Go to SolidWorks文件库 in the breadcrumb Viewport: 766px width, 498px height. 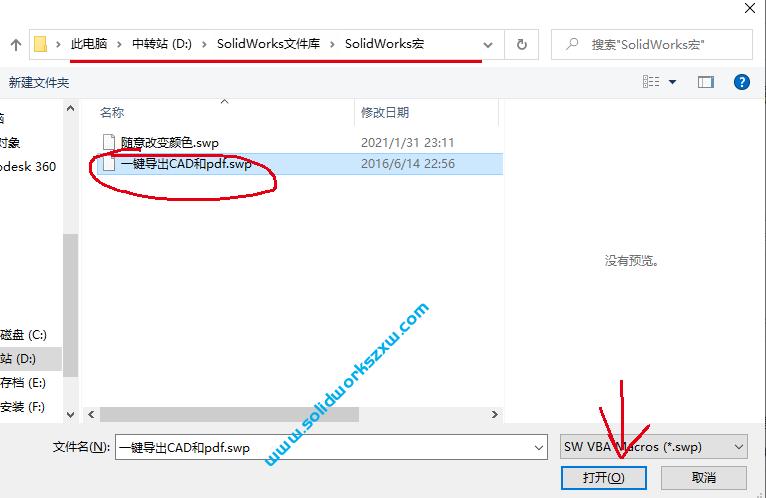coord(269,44)
